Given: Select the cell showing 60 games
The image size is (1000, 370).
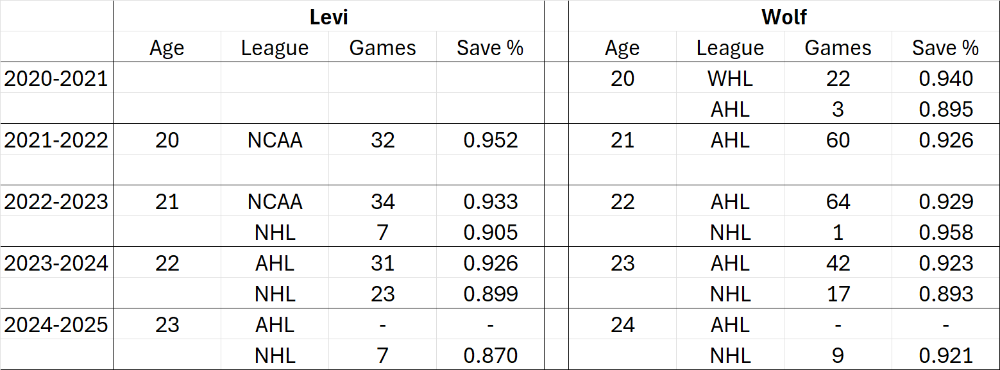Looking at the screenshot, I should tap(837, 139).
